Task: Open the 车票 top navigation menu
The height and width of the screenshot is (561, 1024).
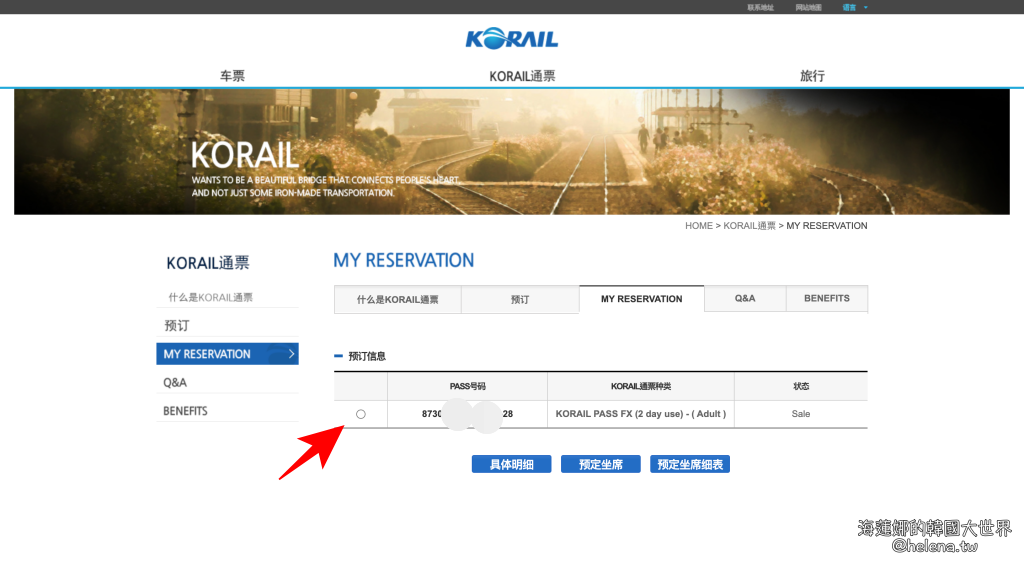Action: (x=232, y=76)
